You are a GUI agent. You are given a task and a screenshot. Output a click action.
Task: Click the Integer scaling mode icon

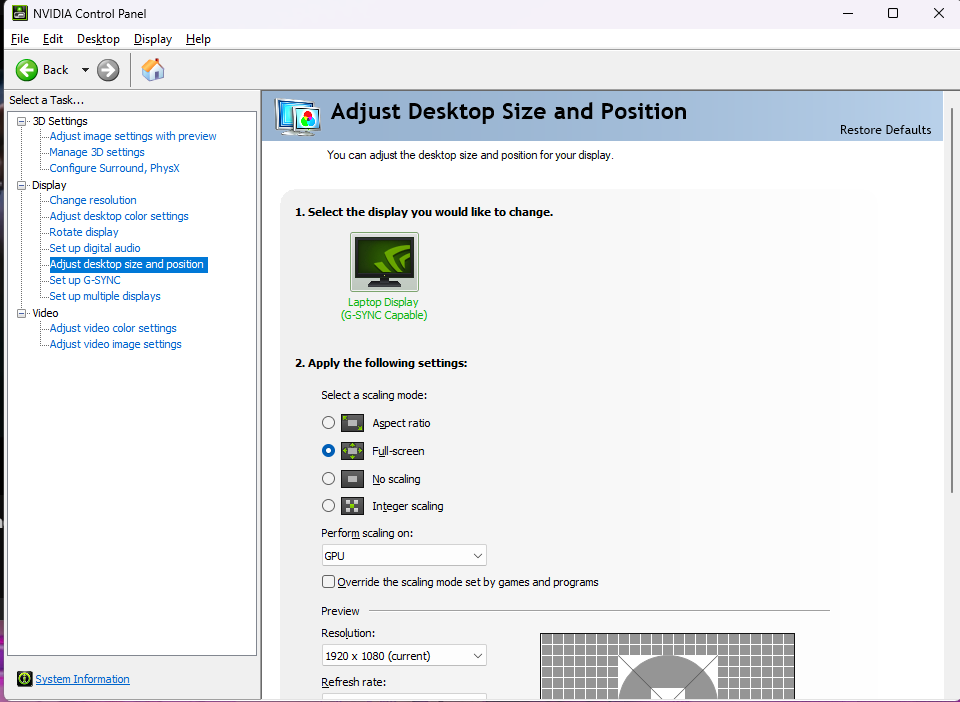[x=352, y=506]
